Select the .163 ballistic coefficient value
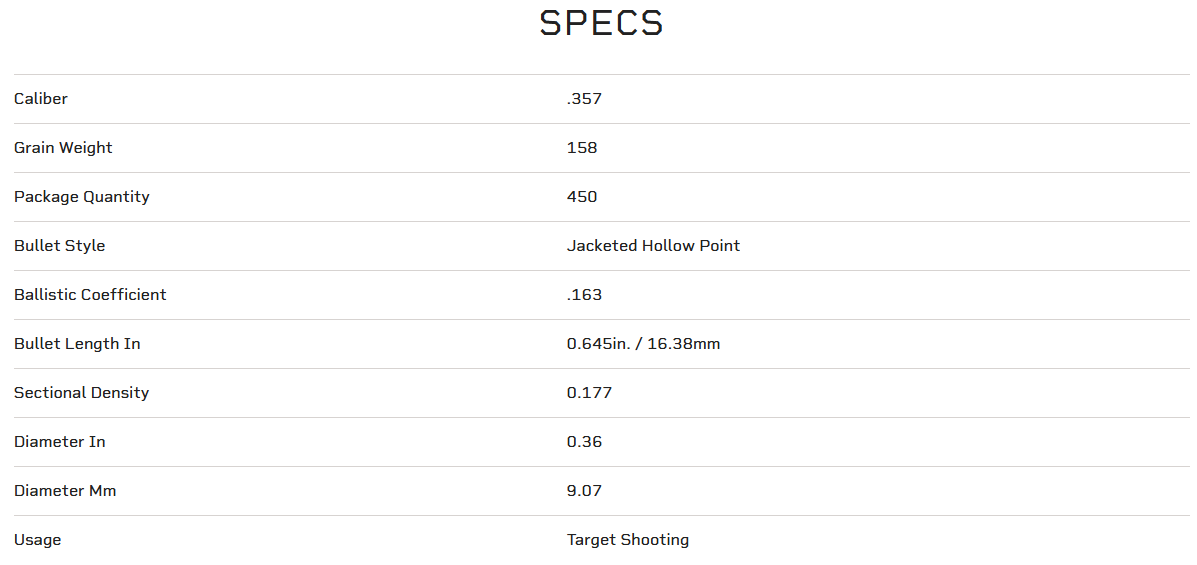The height and width of the screenshot is (565, 1197). pyautogui.click(x=584, y=295)
